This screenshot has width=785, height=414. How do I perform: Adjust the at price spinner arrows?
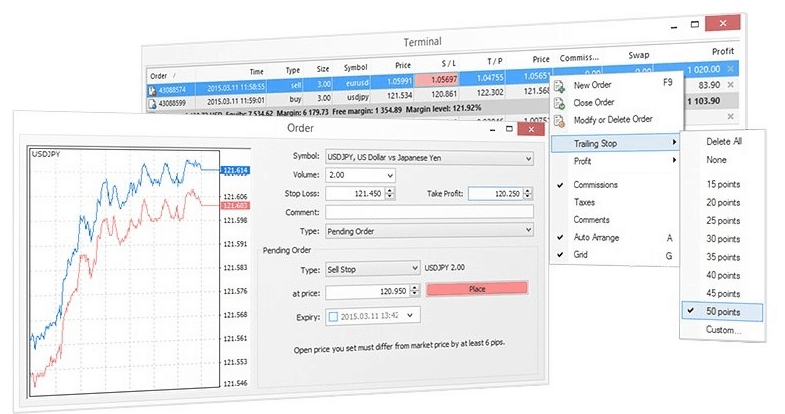415,290
